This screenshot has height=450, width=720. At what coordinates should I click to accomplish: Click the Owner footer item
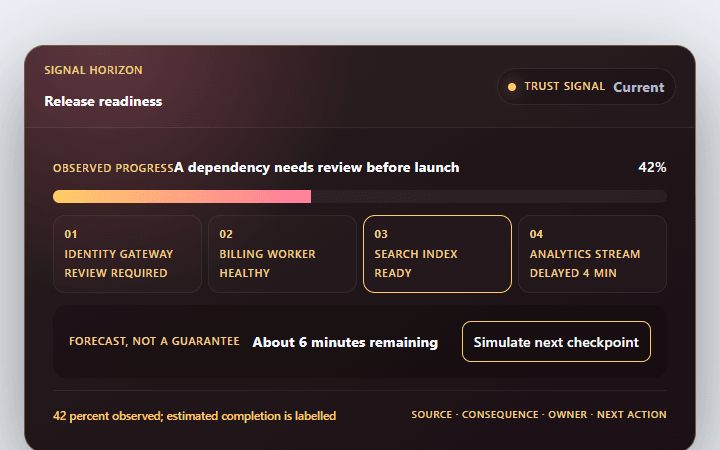(568, 415)
